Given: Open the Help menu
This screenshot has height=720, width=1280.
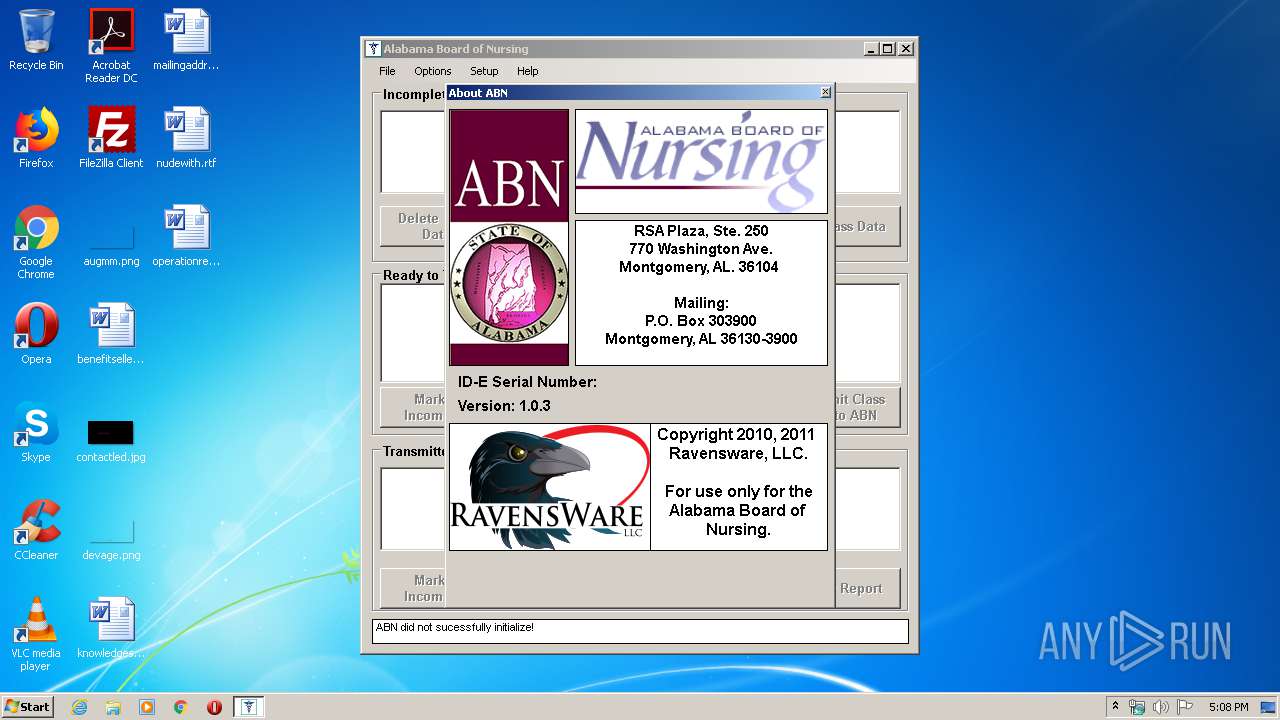Looking at the screenshot, I should (528, 71).
